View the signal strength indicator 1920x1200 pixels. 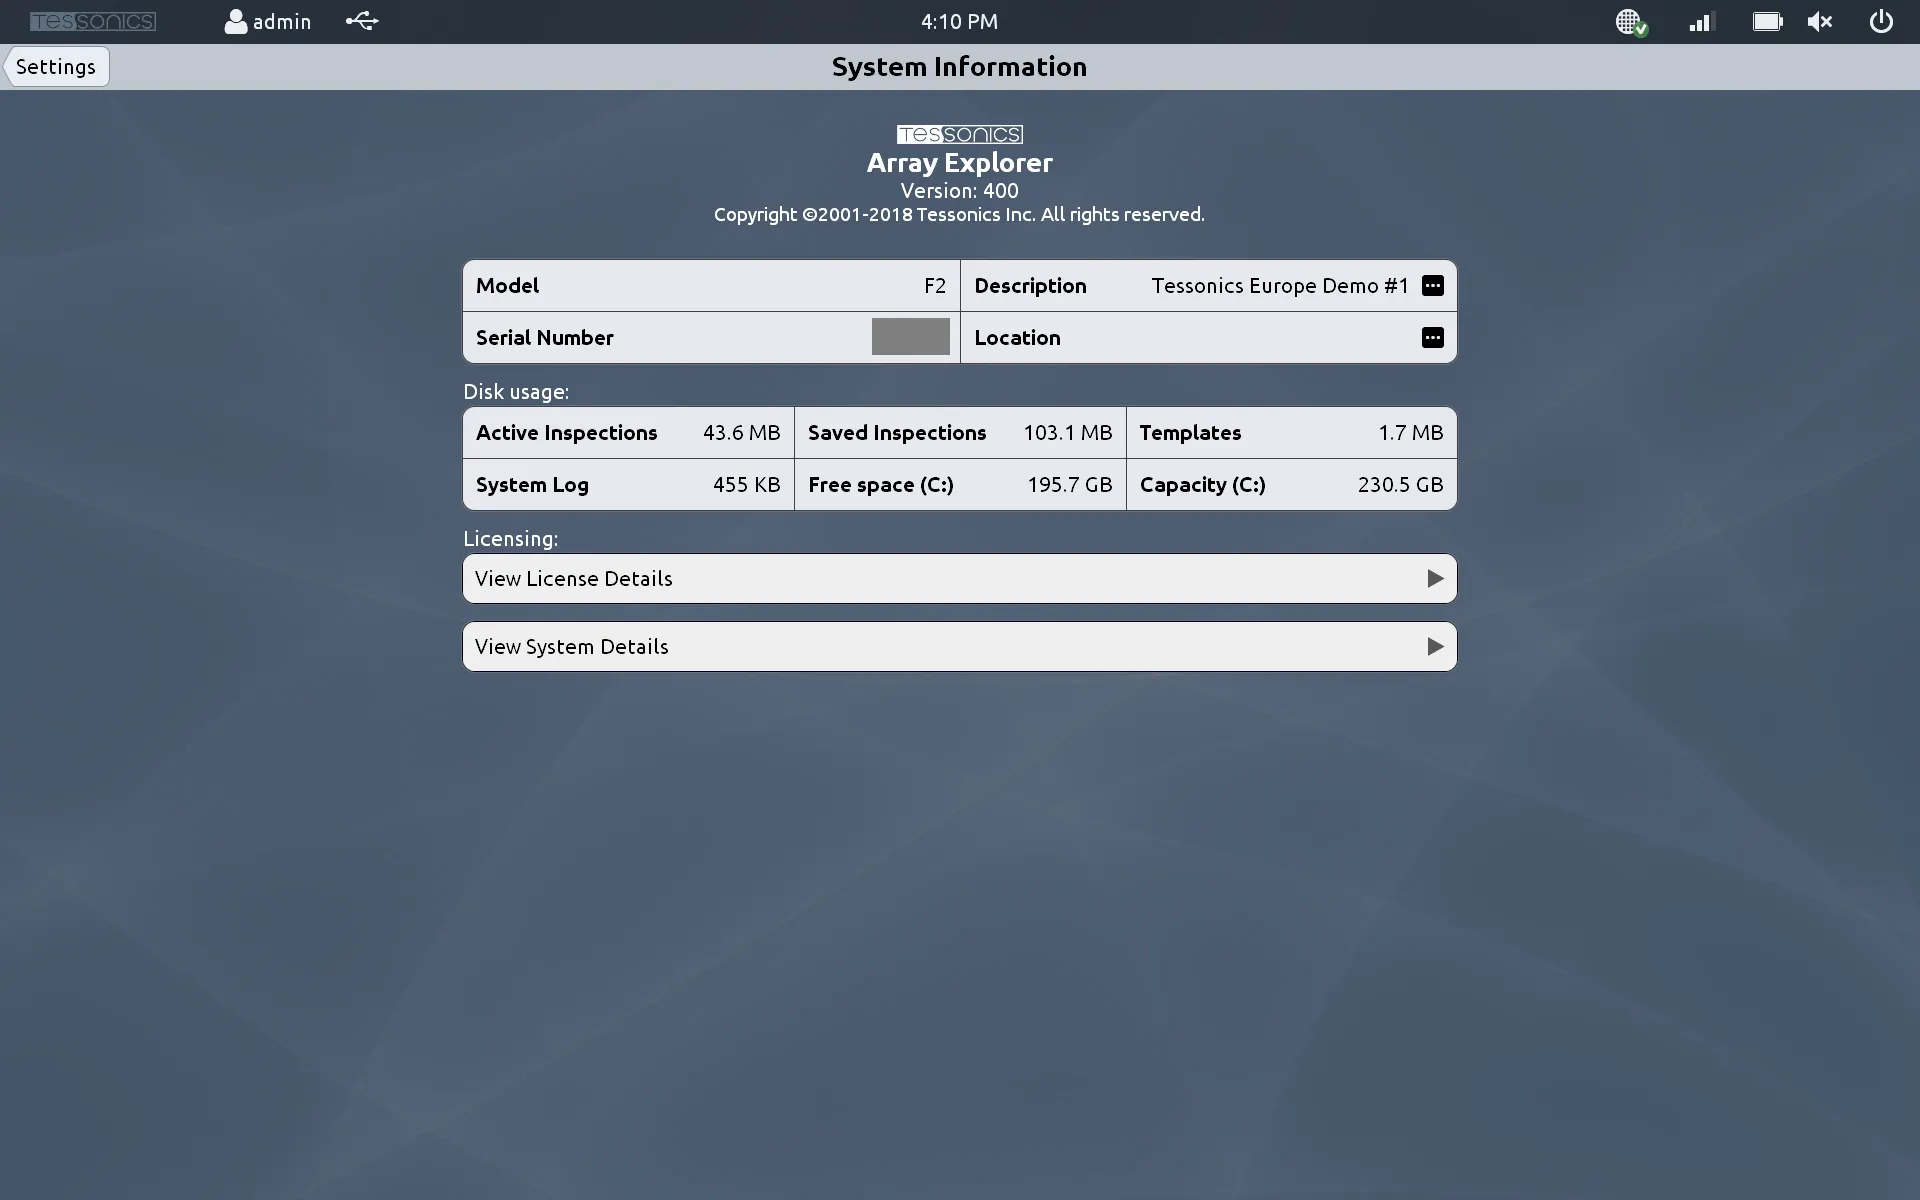click(1700, 21)
